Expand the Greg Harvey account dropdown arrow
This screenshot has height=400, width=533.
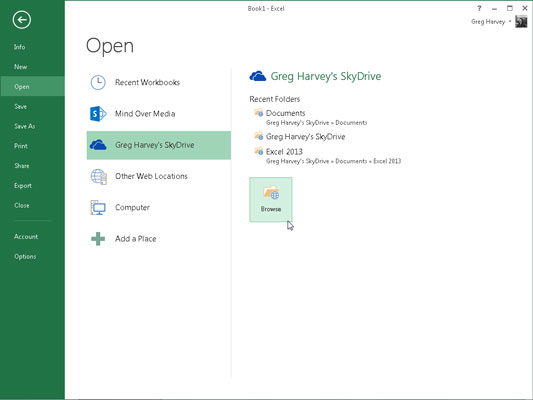[510, 21]
